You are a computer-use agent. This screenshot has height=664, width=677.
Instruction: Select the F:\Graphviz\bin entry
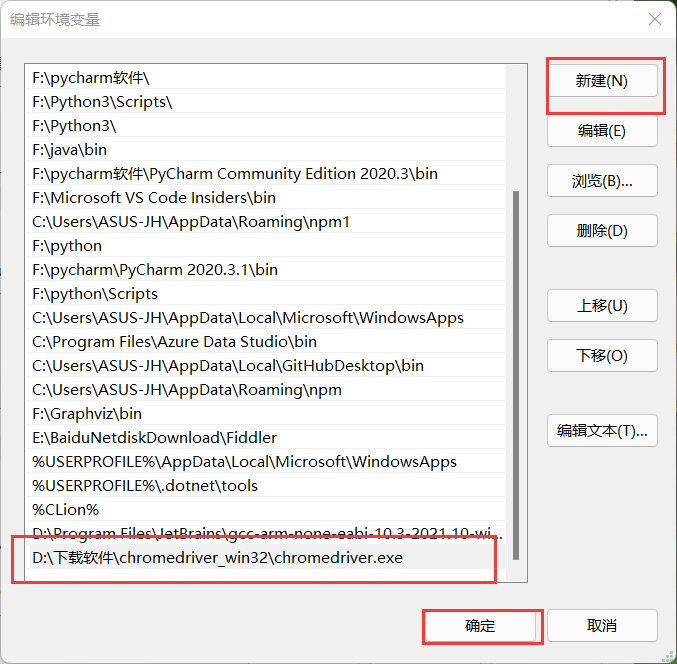[x=265, y=414]
